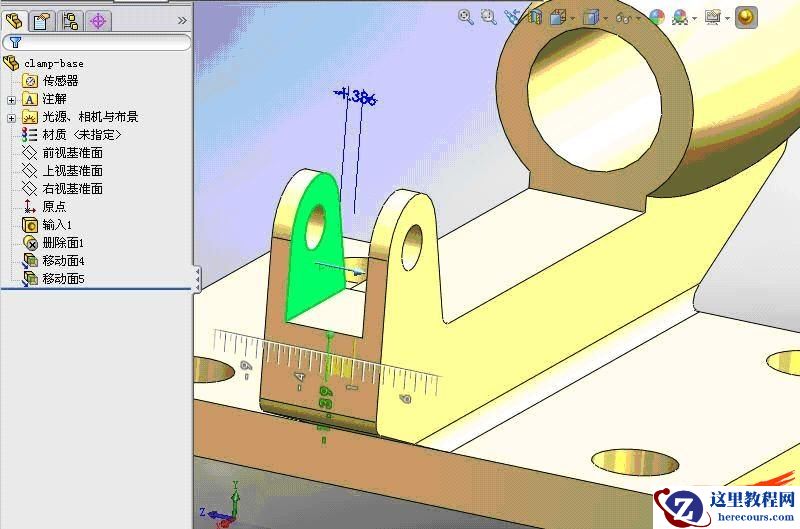Switch to the PropertyManager tab
The width and height of the screenshot is (800, 529).
pos(41,21)
